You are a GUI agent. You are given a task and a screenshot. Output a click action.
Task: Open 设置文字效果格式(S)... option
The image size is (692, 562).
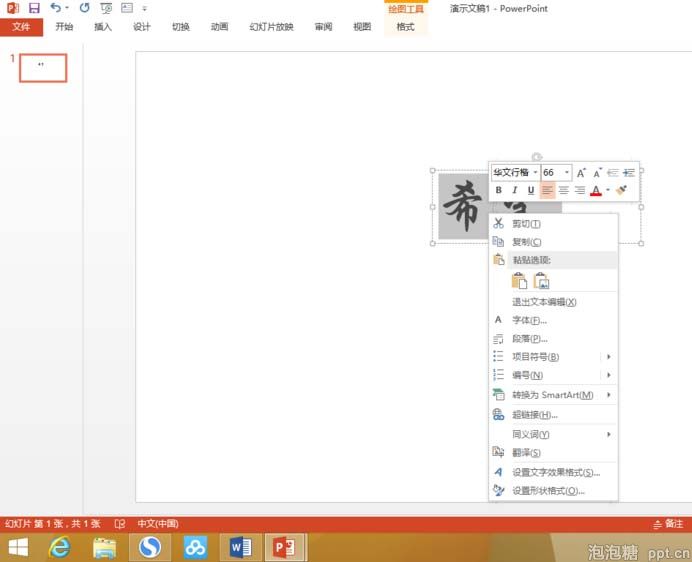553,472
